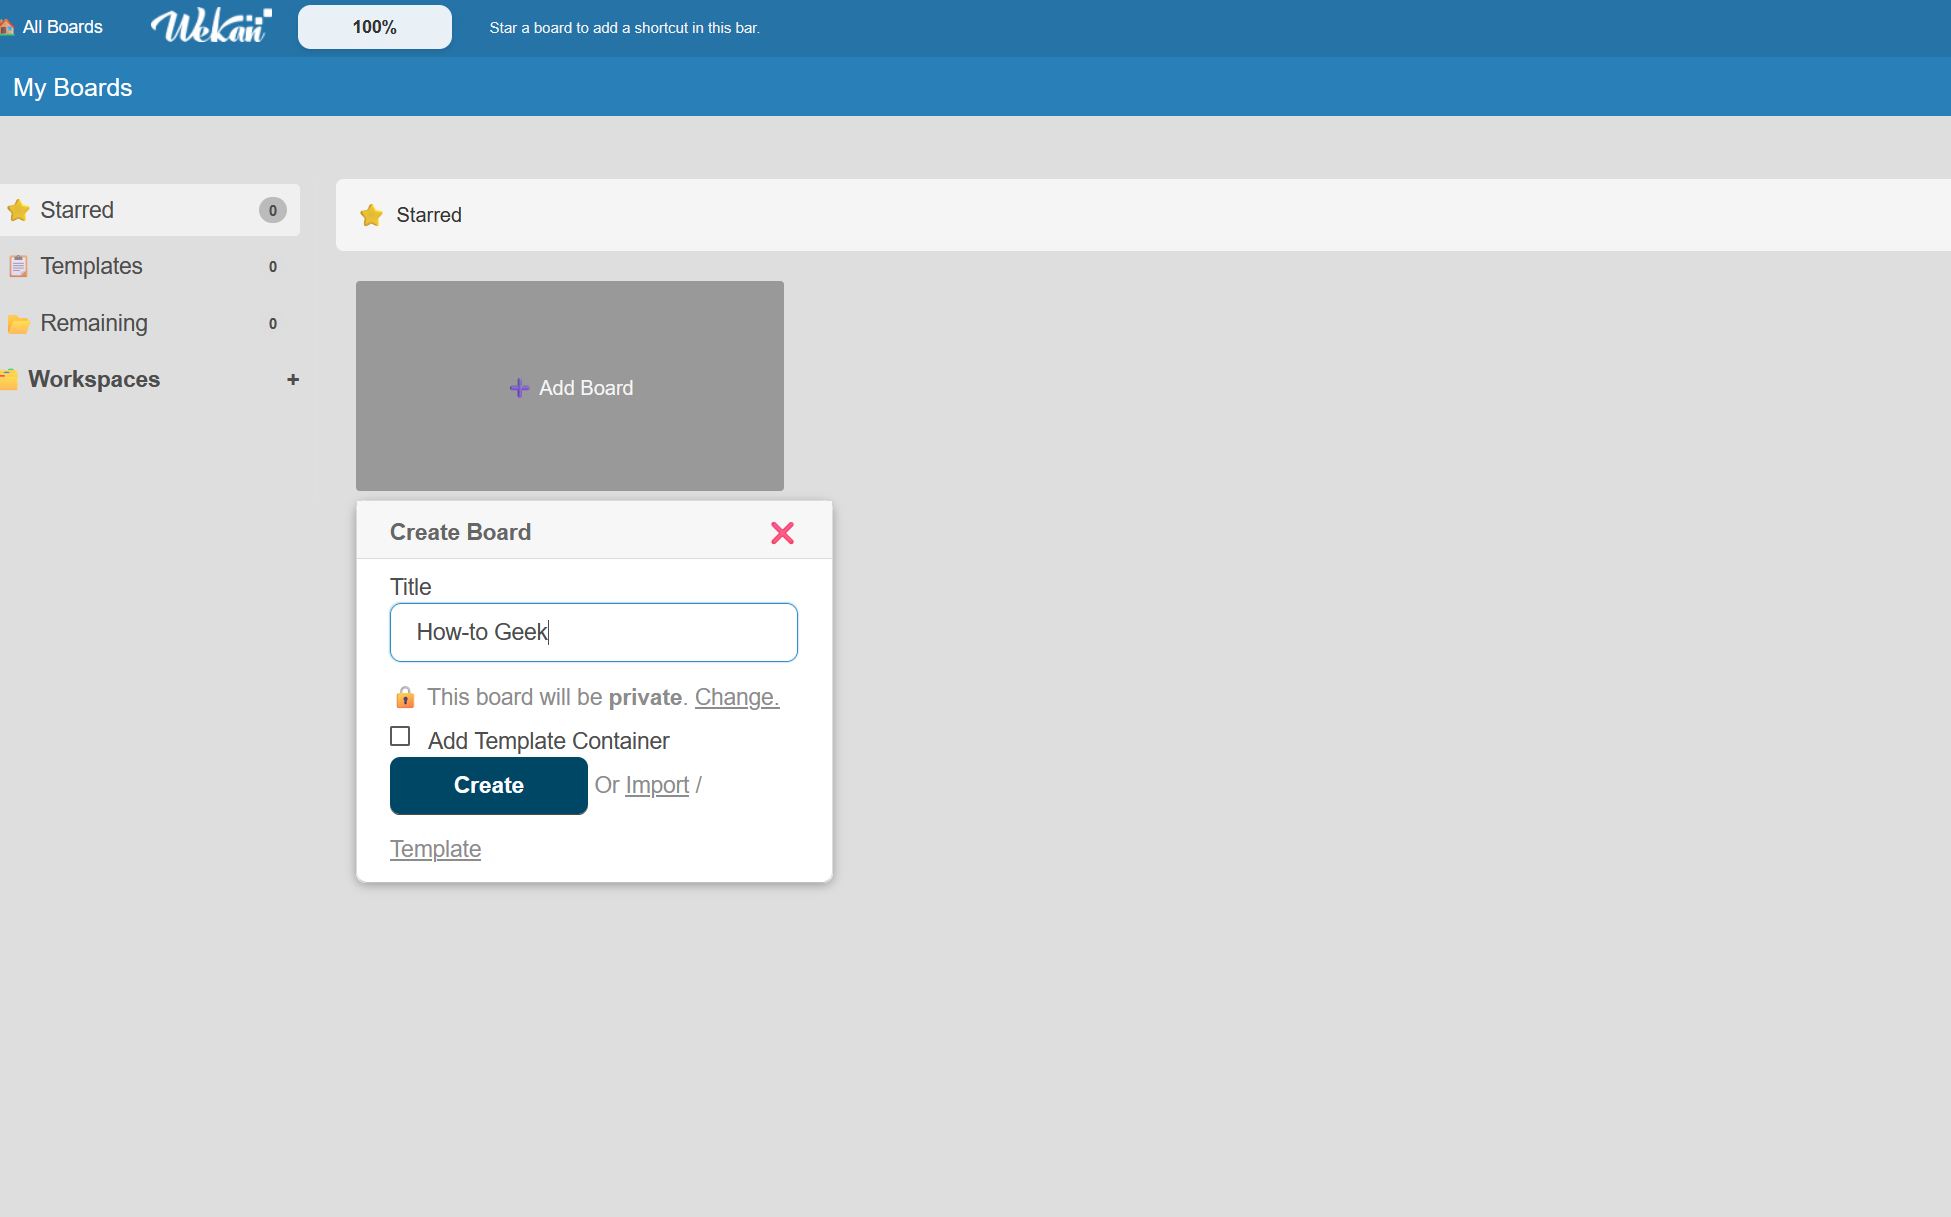Focus the board Title input field

coord(594,632)
